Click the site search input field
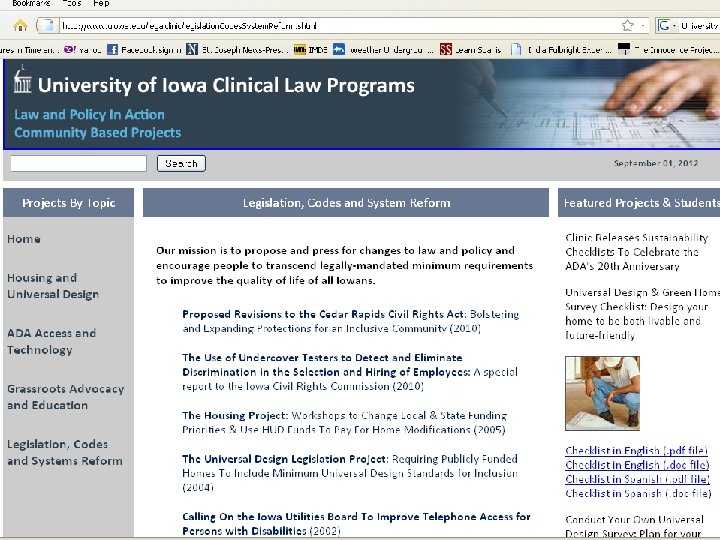The height and width of the screenshot is (540, 720). point(79,163)
